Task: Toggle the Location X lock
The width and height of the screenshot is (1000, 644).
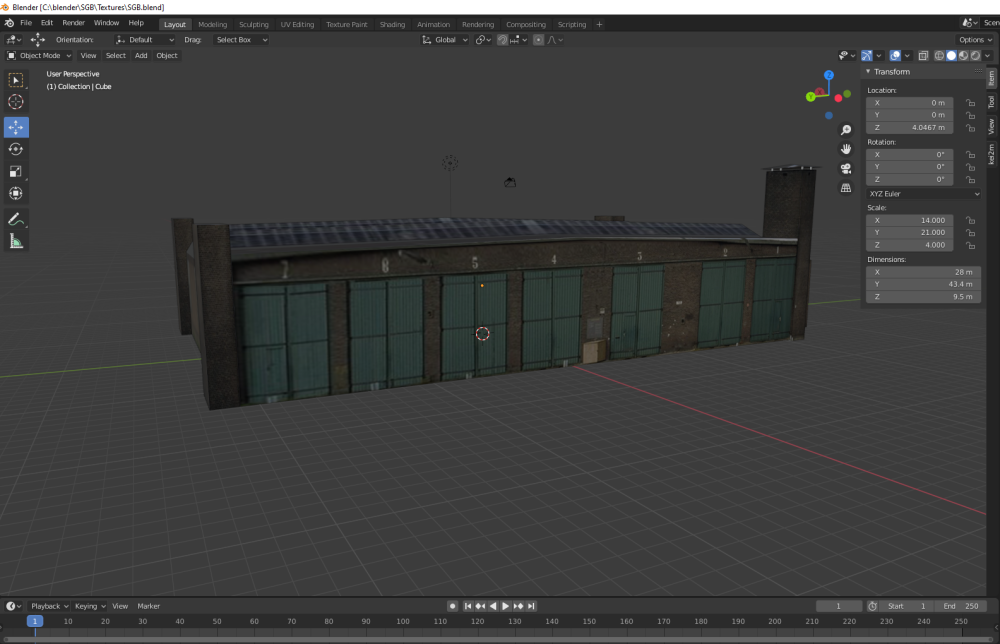Action: [969, 103]
